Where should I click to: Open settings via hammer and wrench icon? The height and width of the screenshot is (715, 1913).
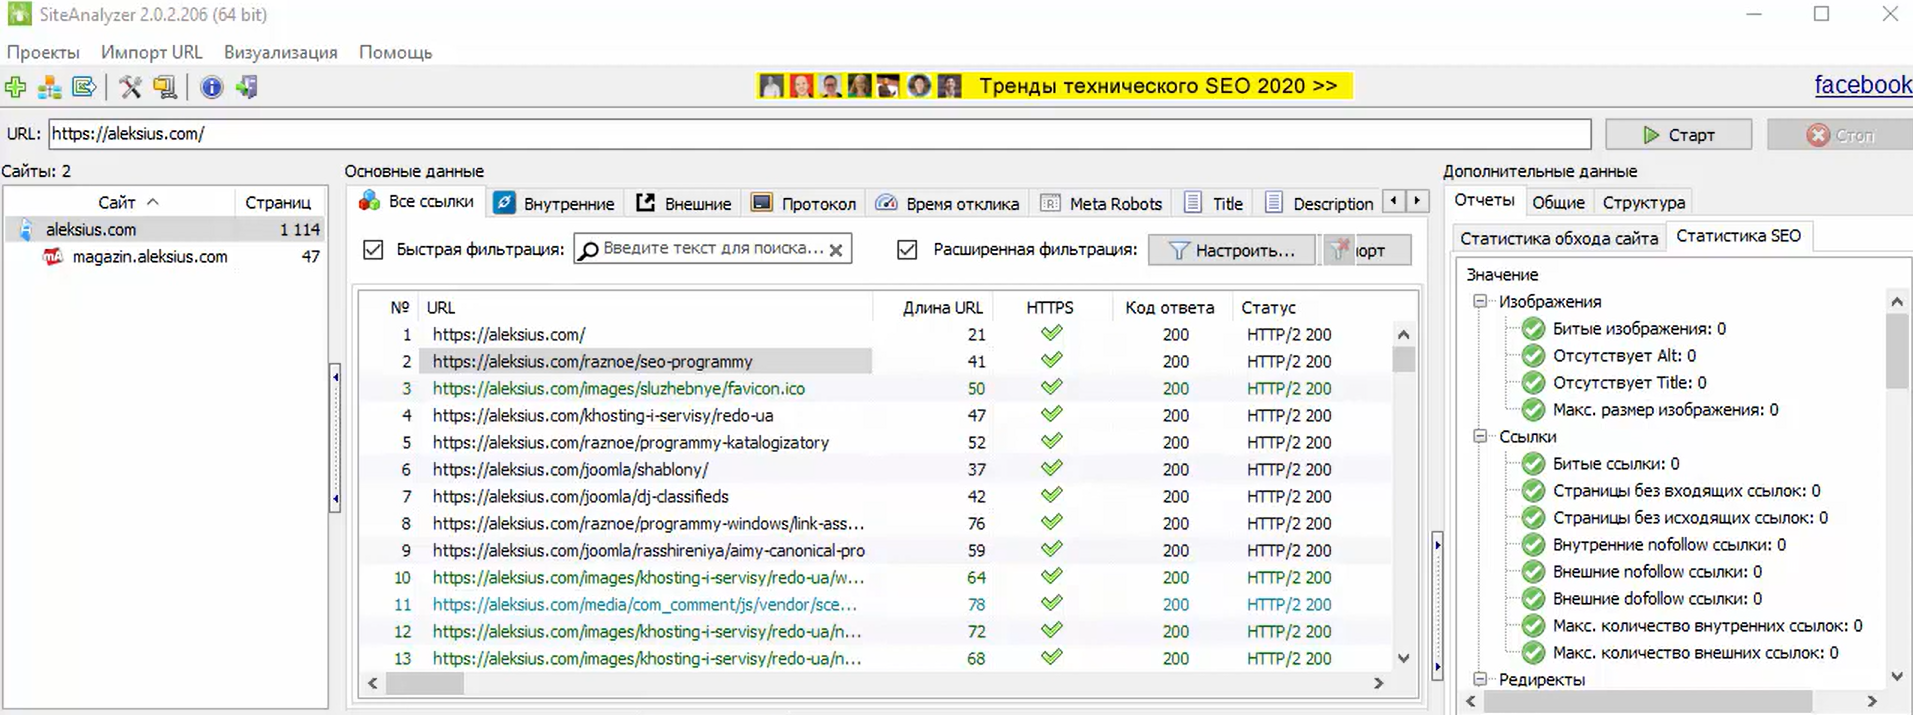coord(130,88)
